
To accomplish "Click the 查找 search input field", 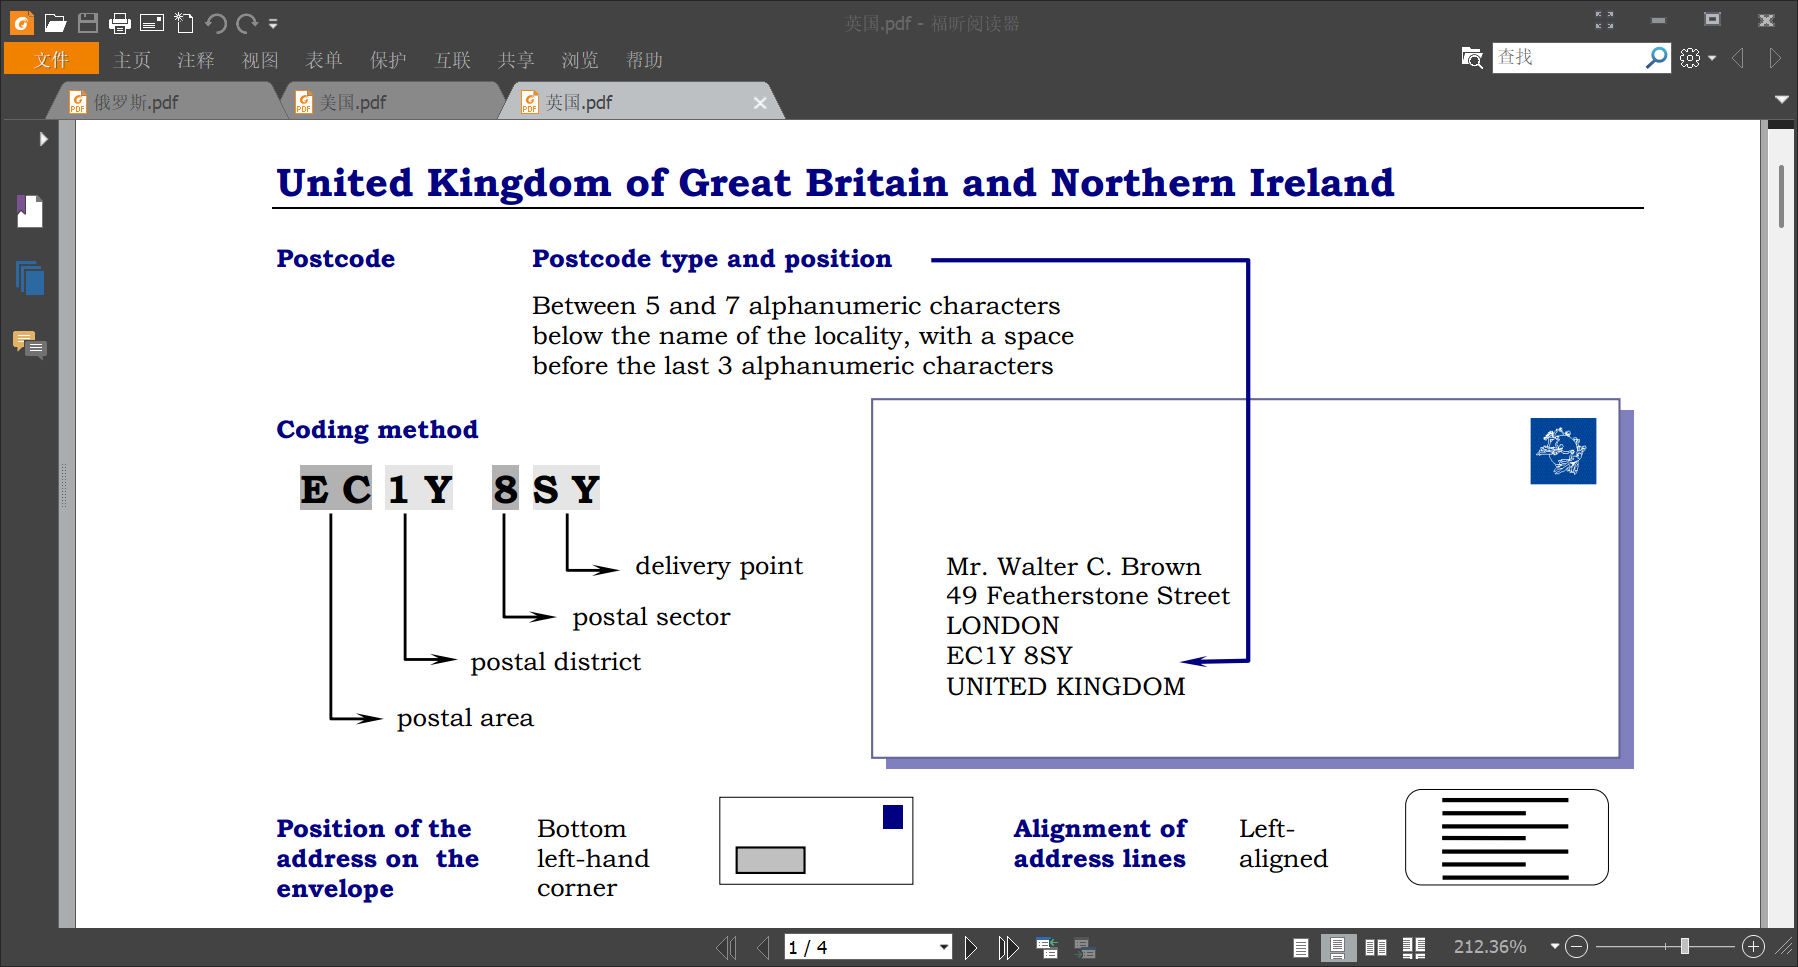I will pos(1567,58).
